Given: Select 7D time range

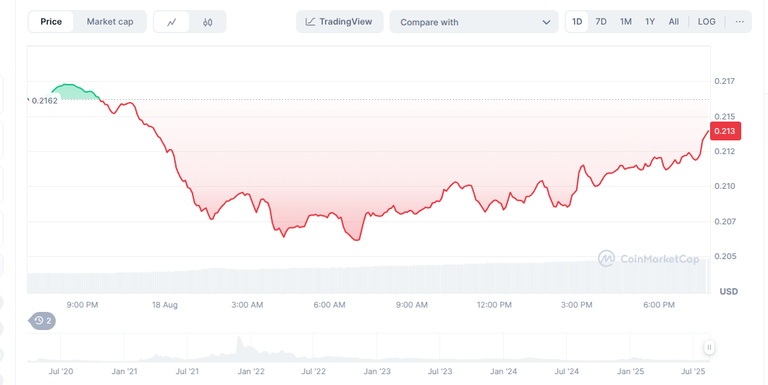Looking at the screenshot, I should [601, 22].
